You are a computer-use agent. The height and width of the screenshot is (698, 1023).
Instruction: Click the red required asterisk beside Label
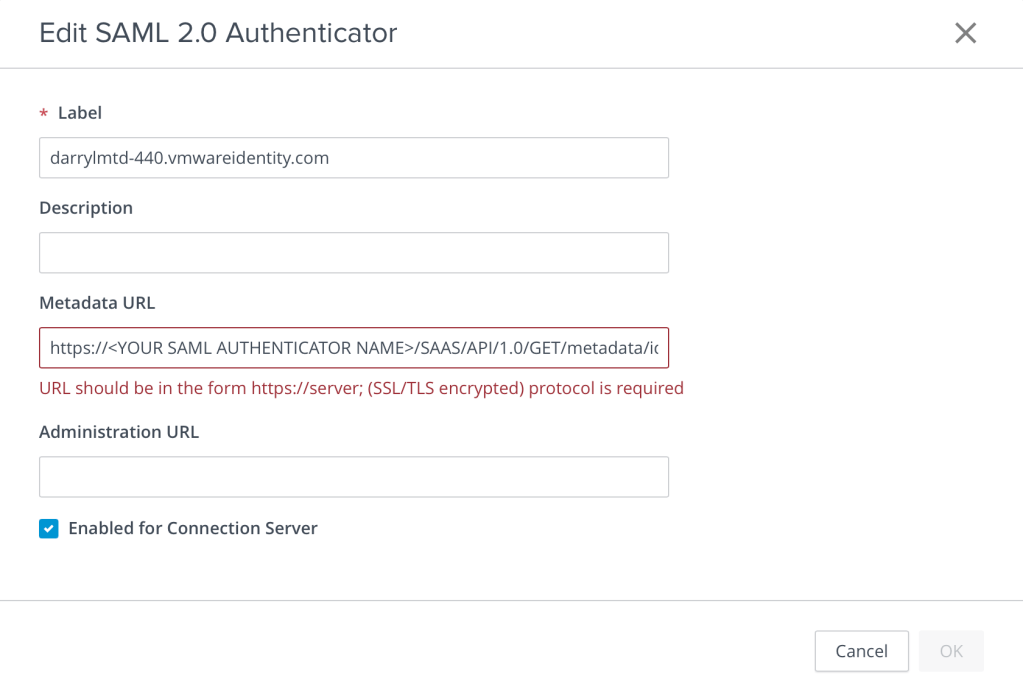pyautogui.click(x=43, y=114)
